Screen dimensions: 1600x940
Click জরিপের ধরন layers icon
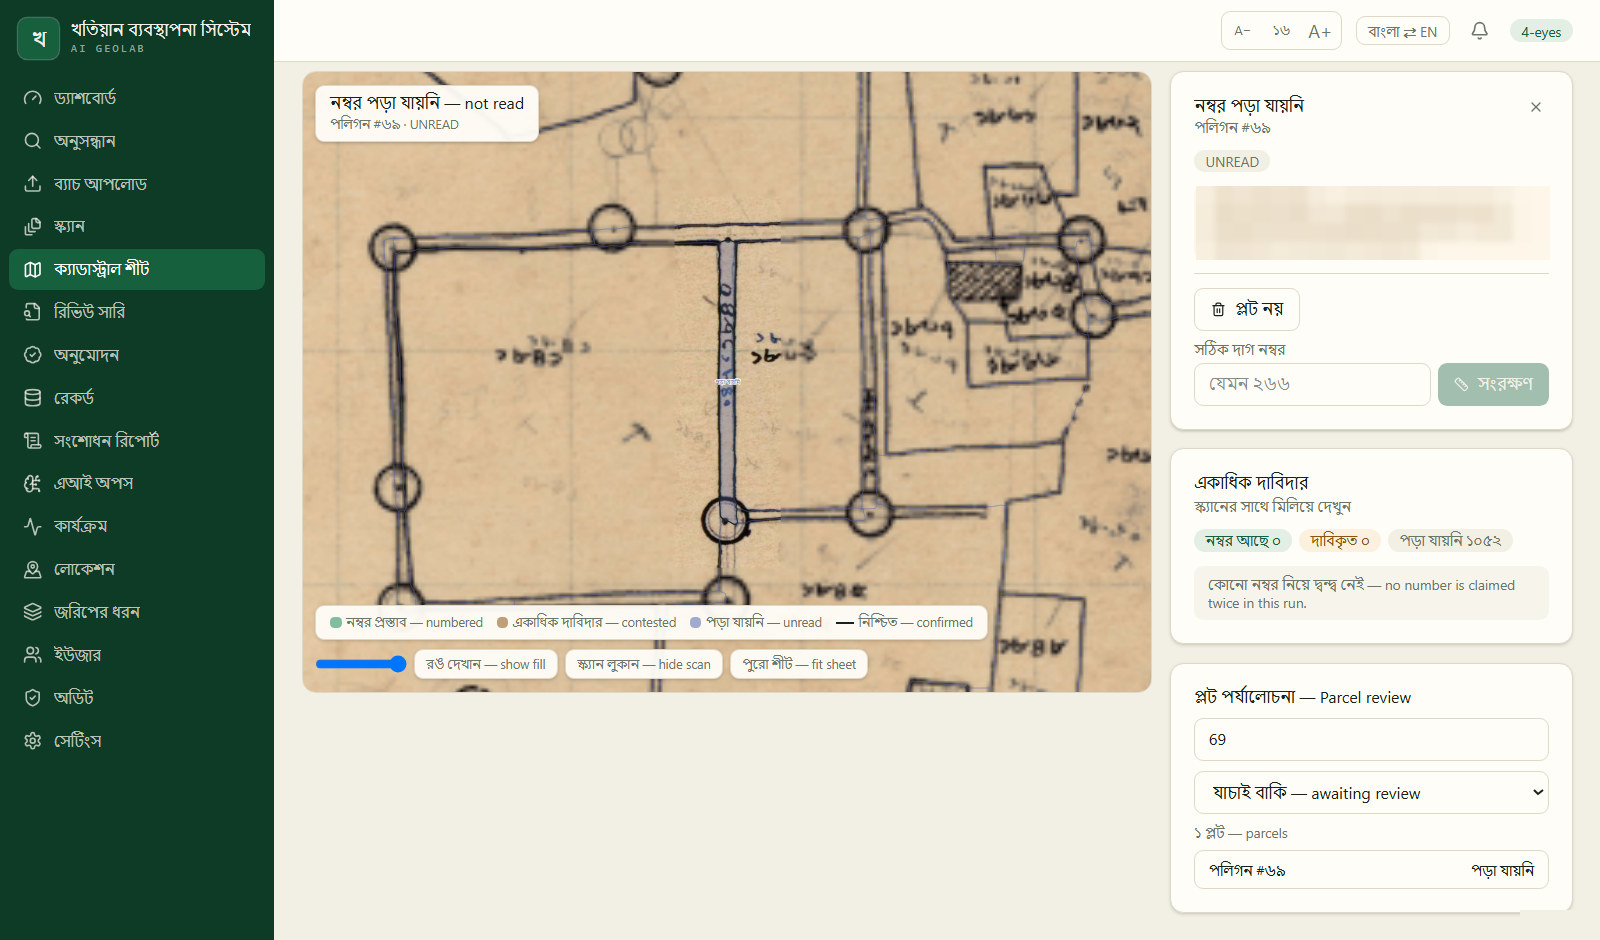[33, 612]
